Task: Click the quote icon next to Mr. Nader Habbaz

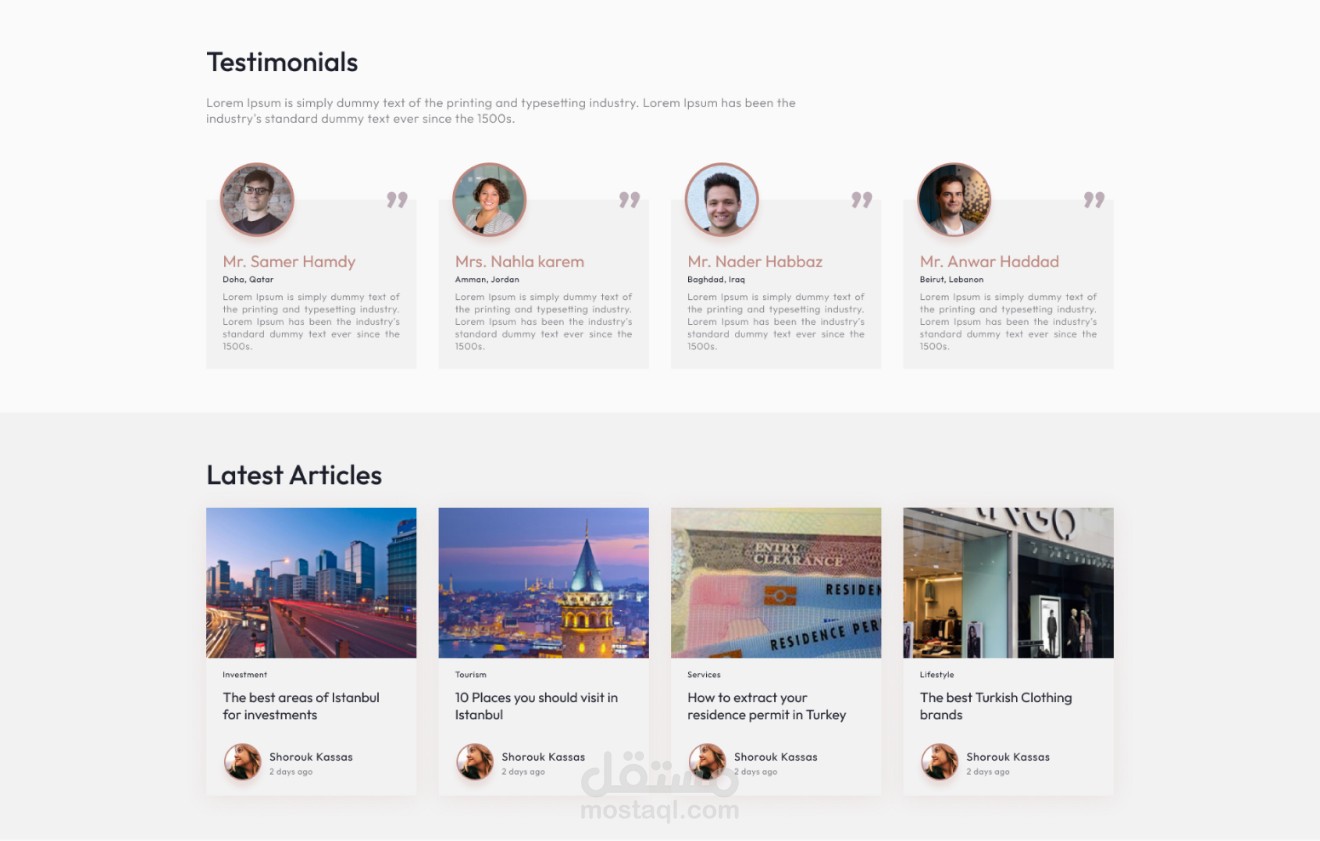Action: pos(862,199)
